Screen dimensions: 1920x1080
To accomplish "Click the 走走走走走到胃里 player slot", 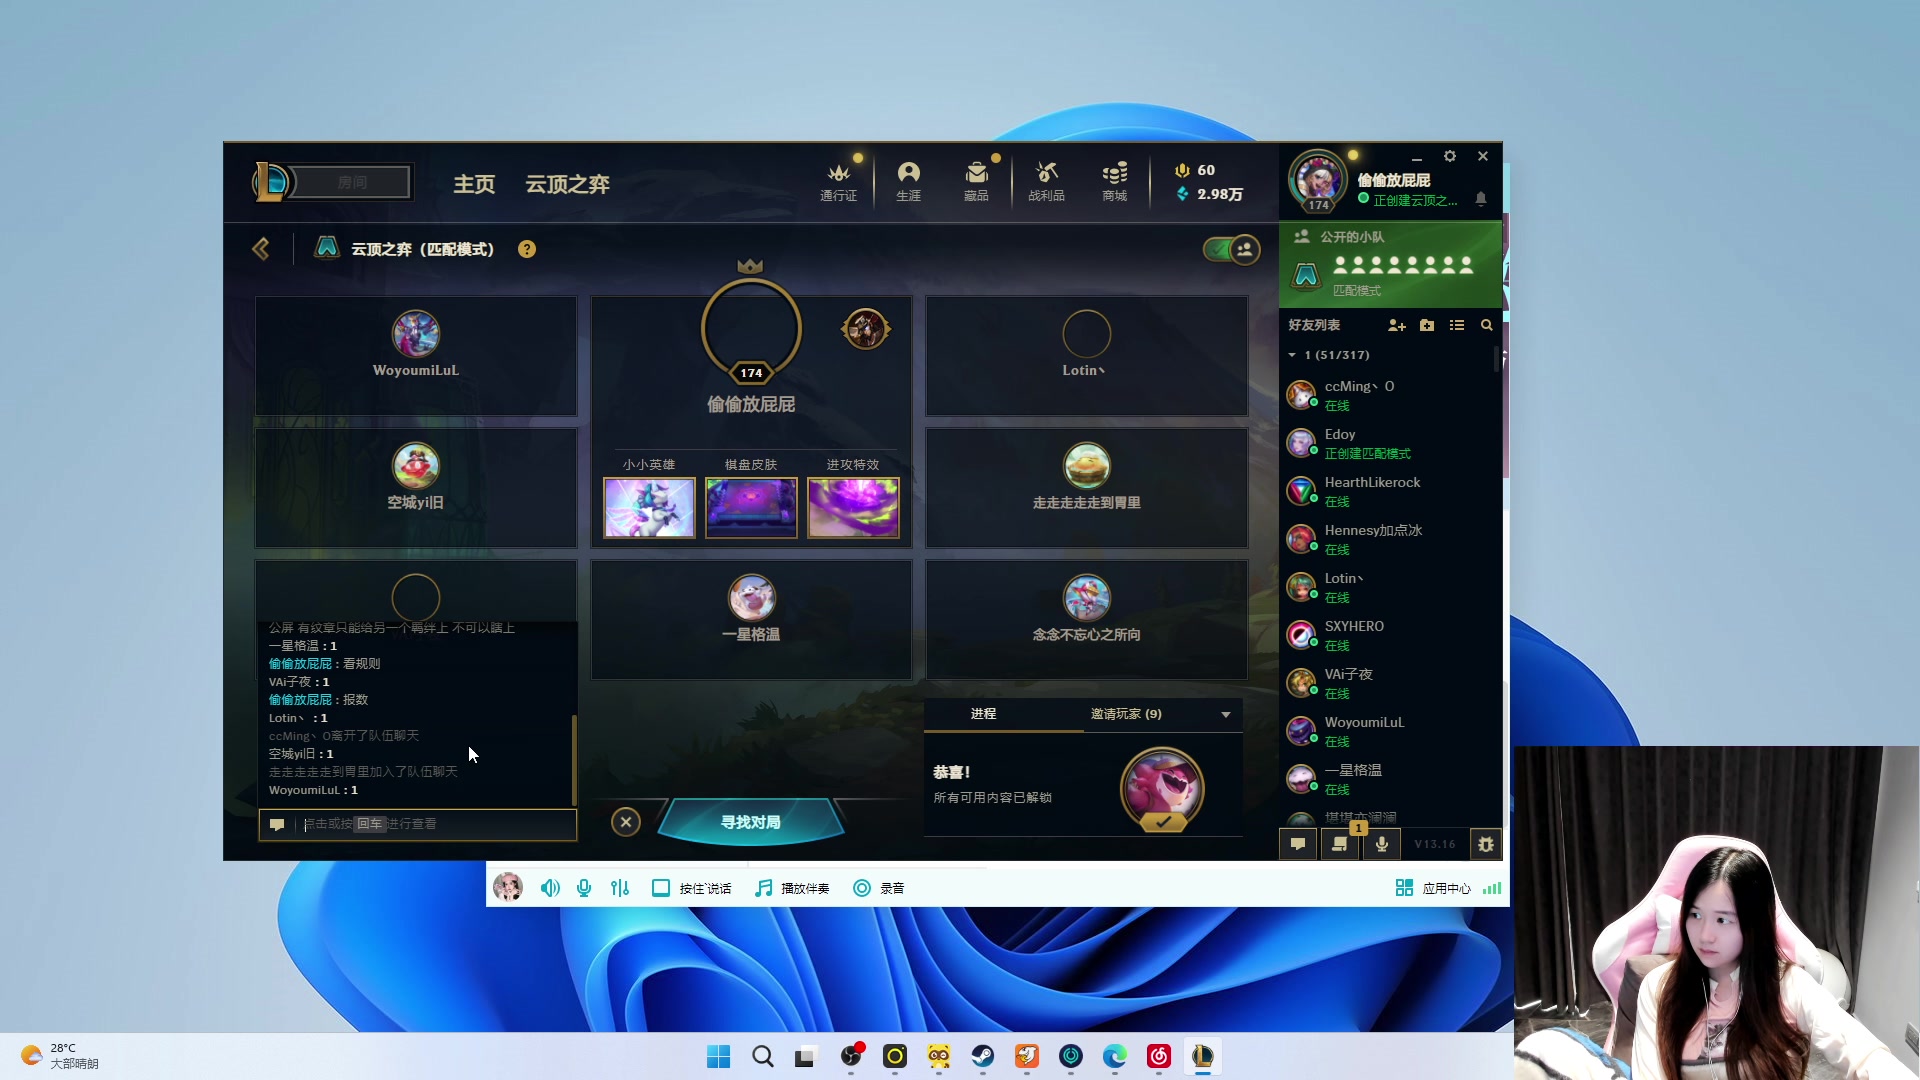I will (x=1087, y=488).
